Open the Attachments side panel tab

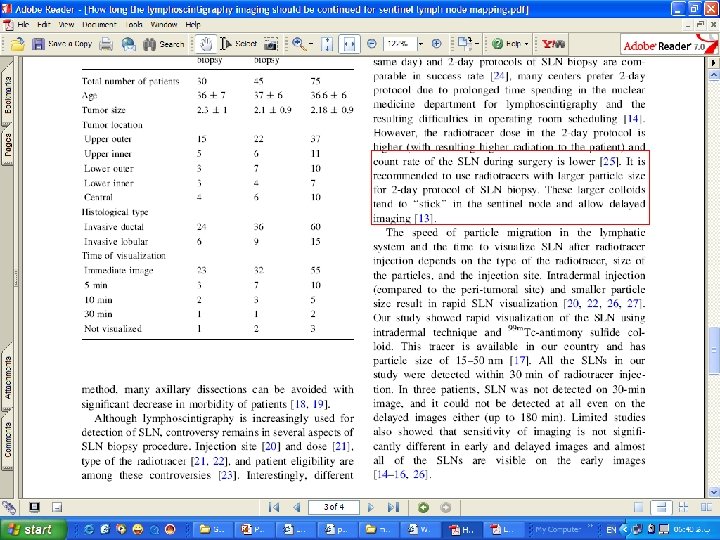[x=7, y=379]
